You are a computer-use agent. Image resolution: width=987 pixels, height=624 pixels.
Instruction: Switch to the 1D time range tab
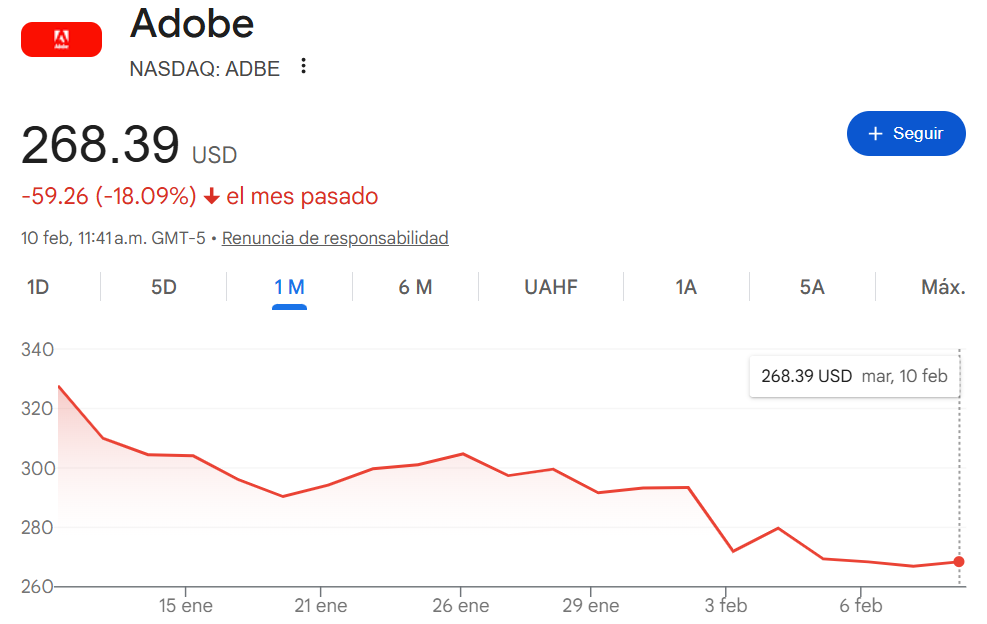38,288
